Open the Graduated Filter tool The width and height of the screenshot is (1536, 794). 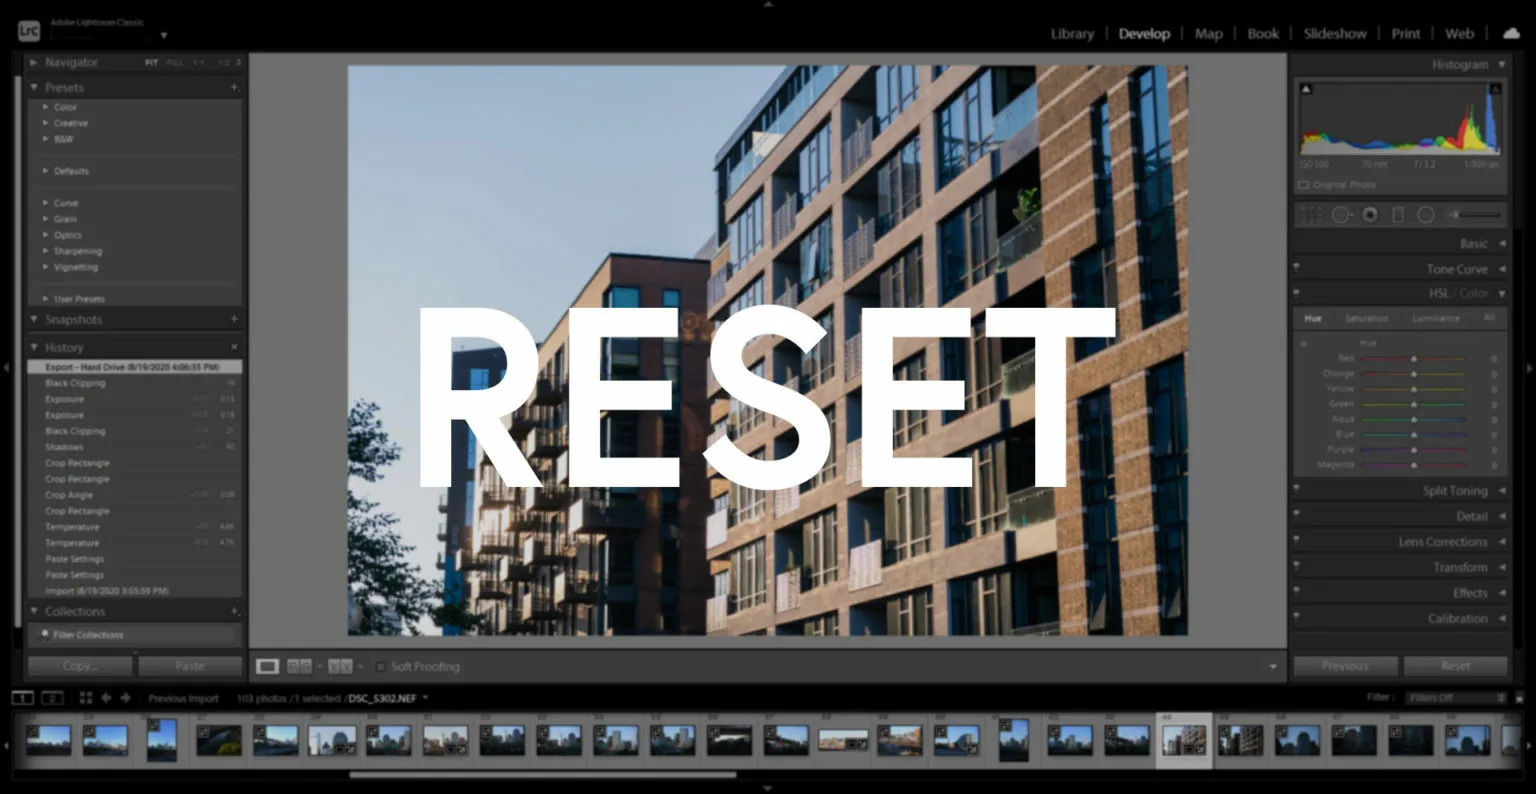coord(1398,215)
